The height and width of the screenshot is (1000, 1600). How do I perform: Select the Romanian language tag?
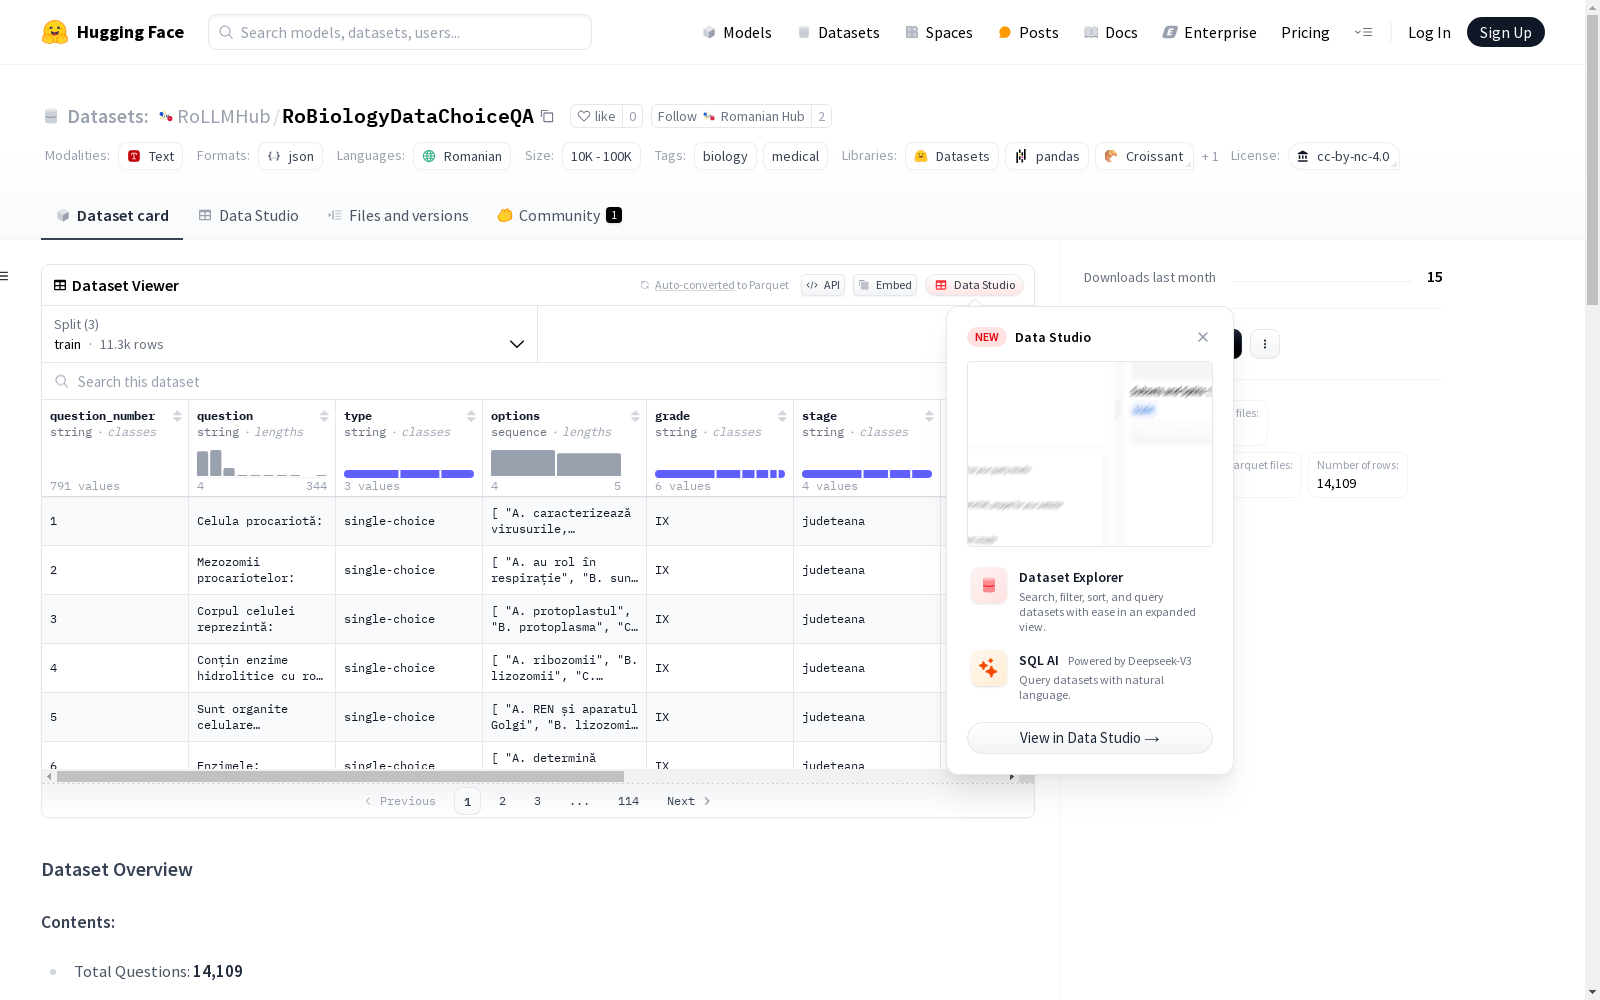(462, 156)
